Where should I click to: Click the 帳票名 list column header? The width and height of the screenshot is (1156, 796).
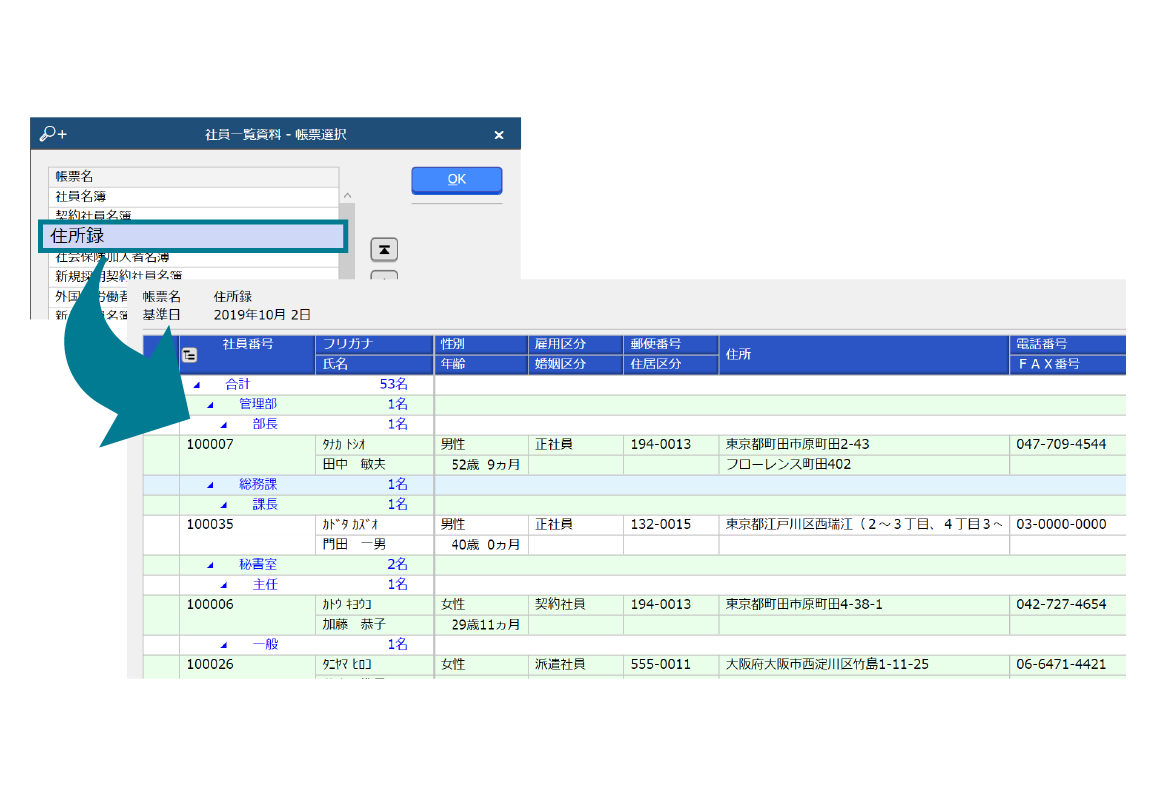coord(193,177)
